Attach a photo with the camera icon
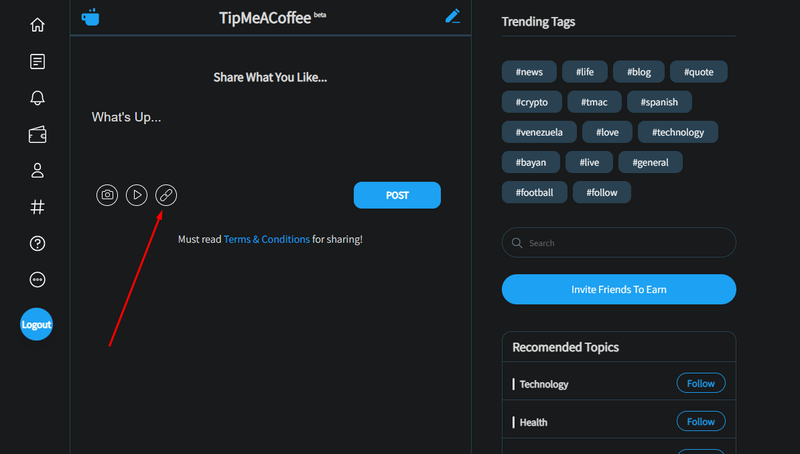This screenshot has height=454, width=800. (107, 195)
